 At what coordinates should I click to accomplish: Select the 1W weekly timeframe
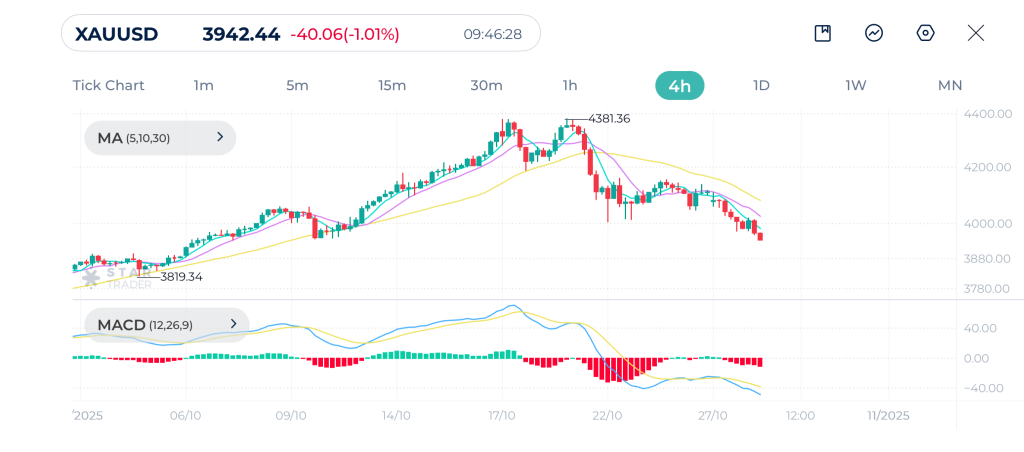855,86
